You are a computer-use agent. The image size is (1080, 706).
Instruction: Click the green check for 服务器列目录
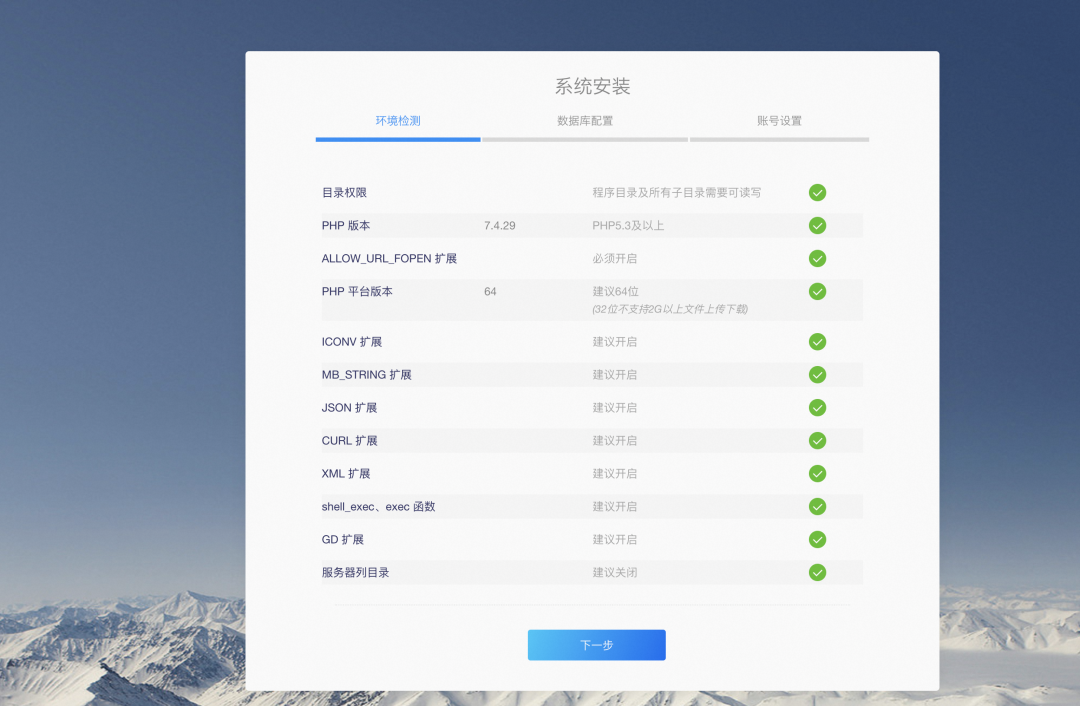click(x=817, y=572)
